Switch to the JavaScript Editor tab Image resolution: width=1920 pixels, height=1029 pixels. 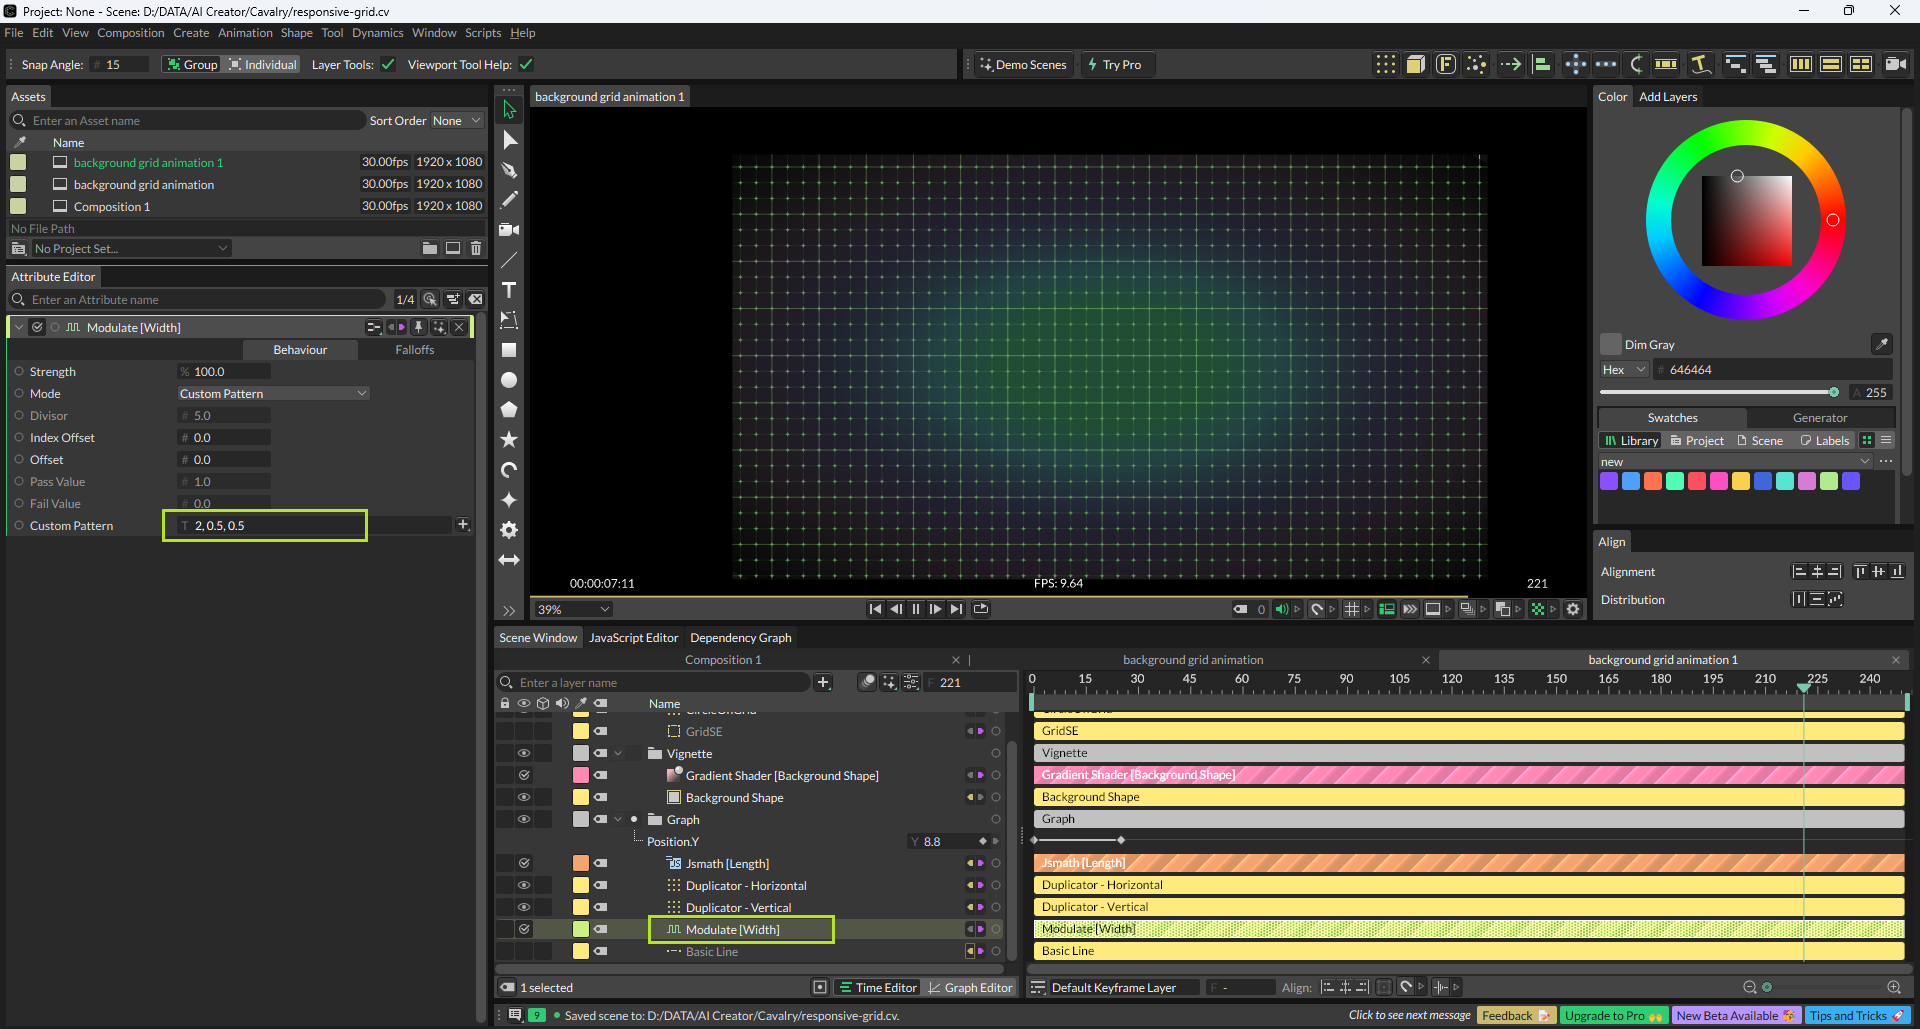(633, 638)
